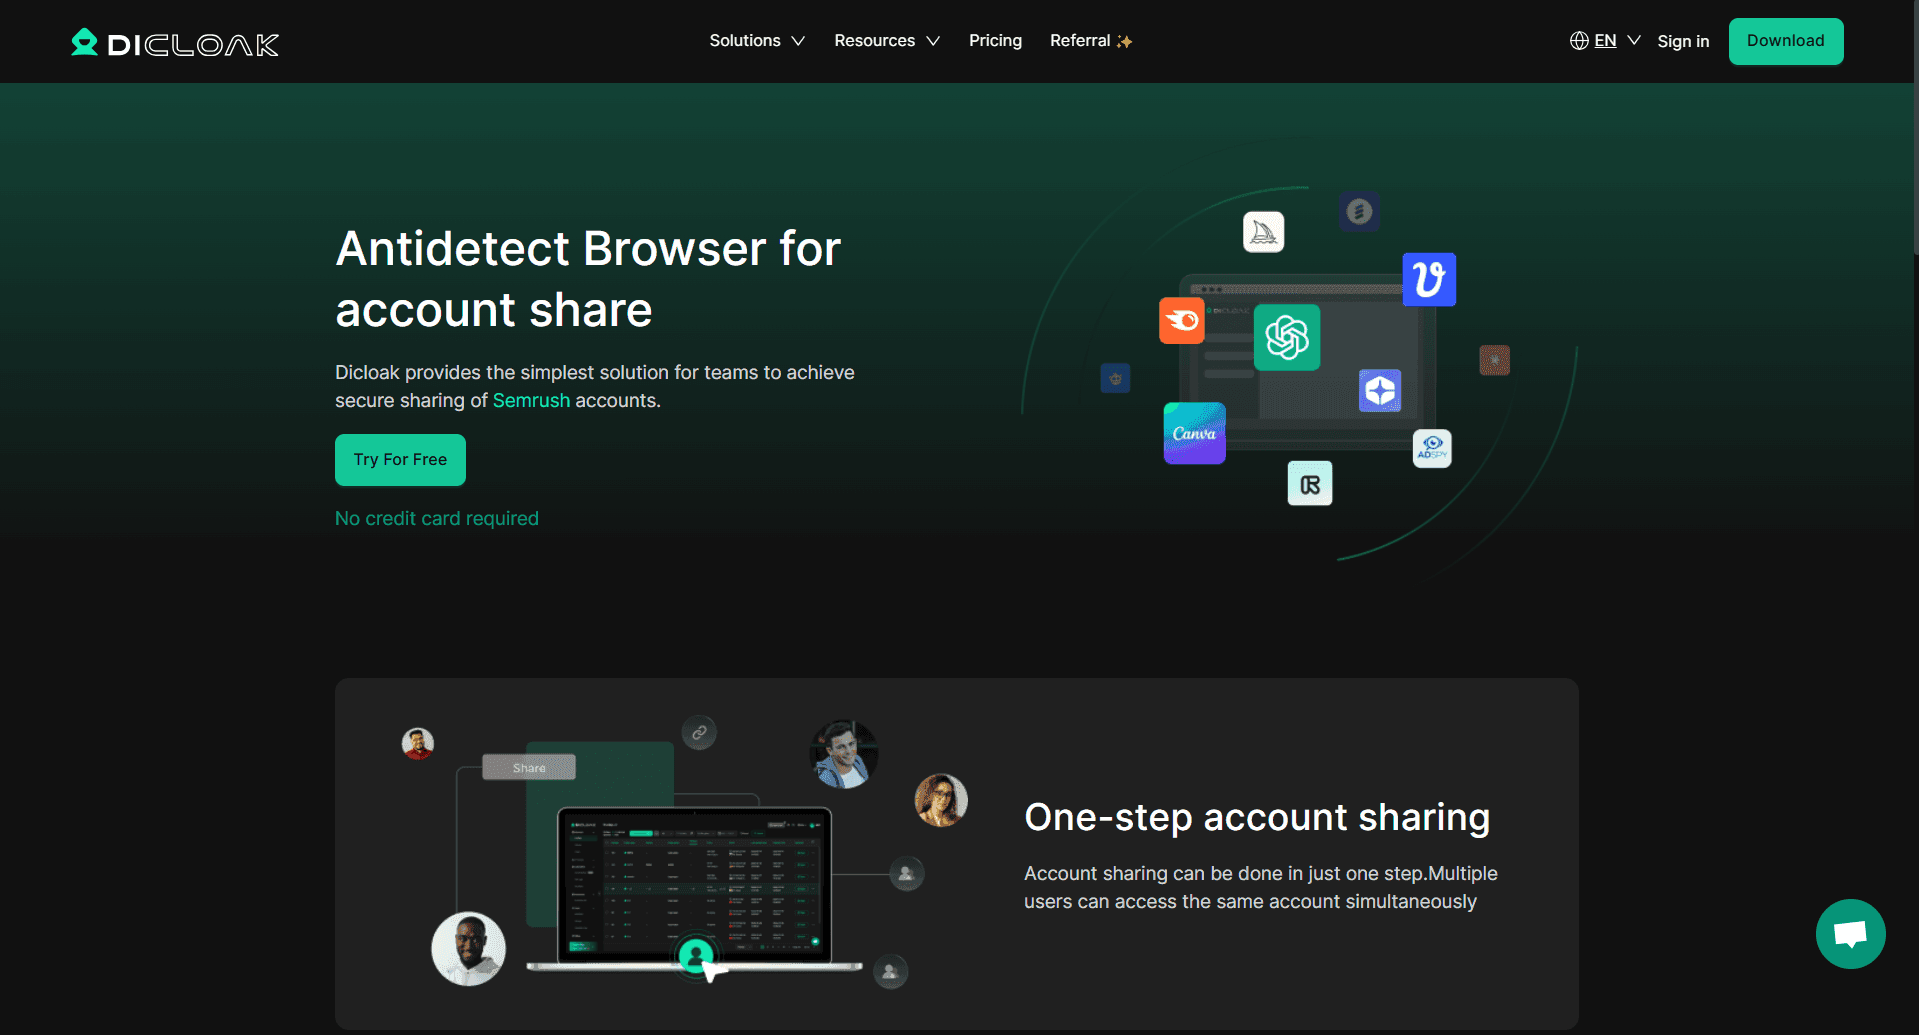Select the sparkle icon next to Referral
Screen dimensions: 1919x1035
click(x=1124, y=40)
